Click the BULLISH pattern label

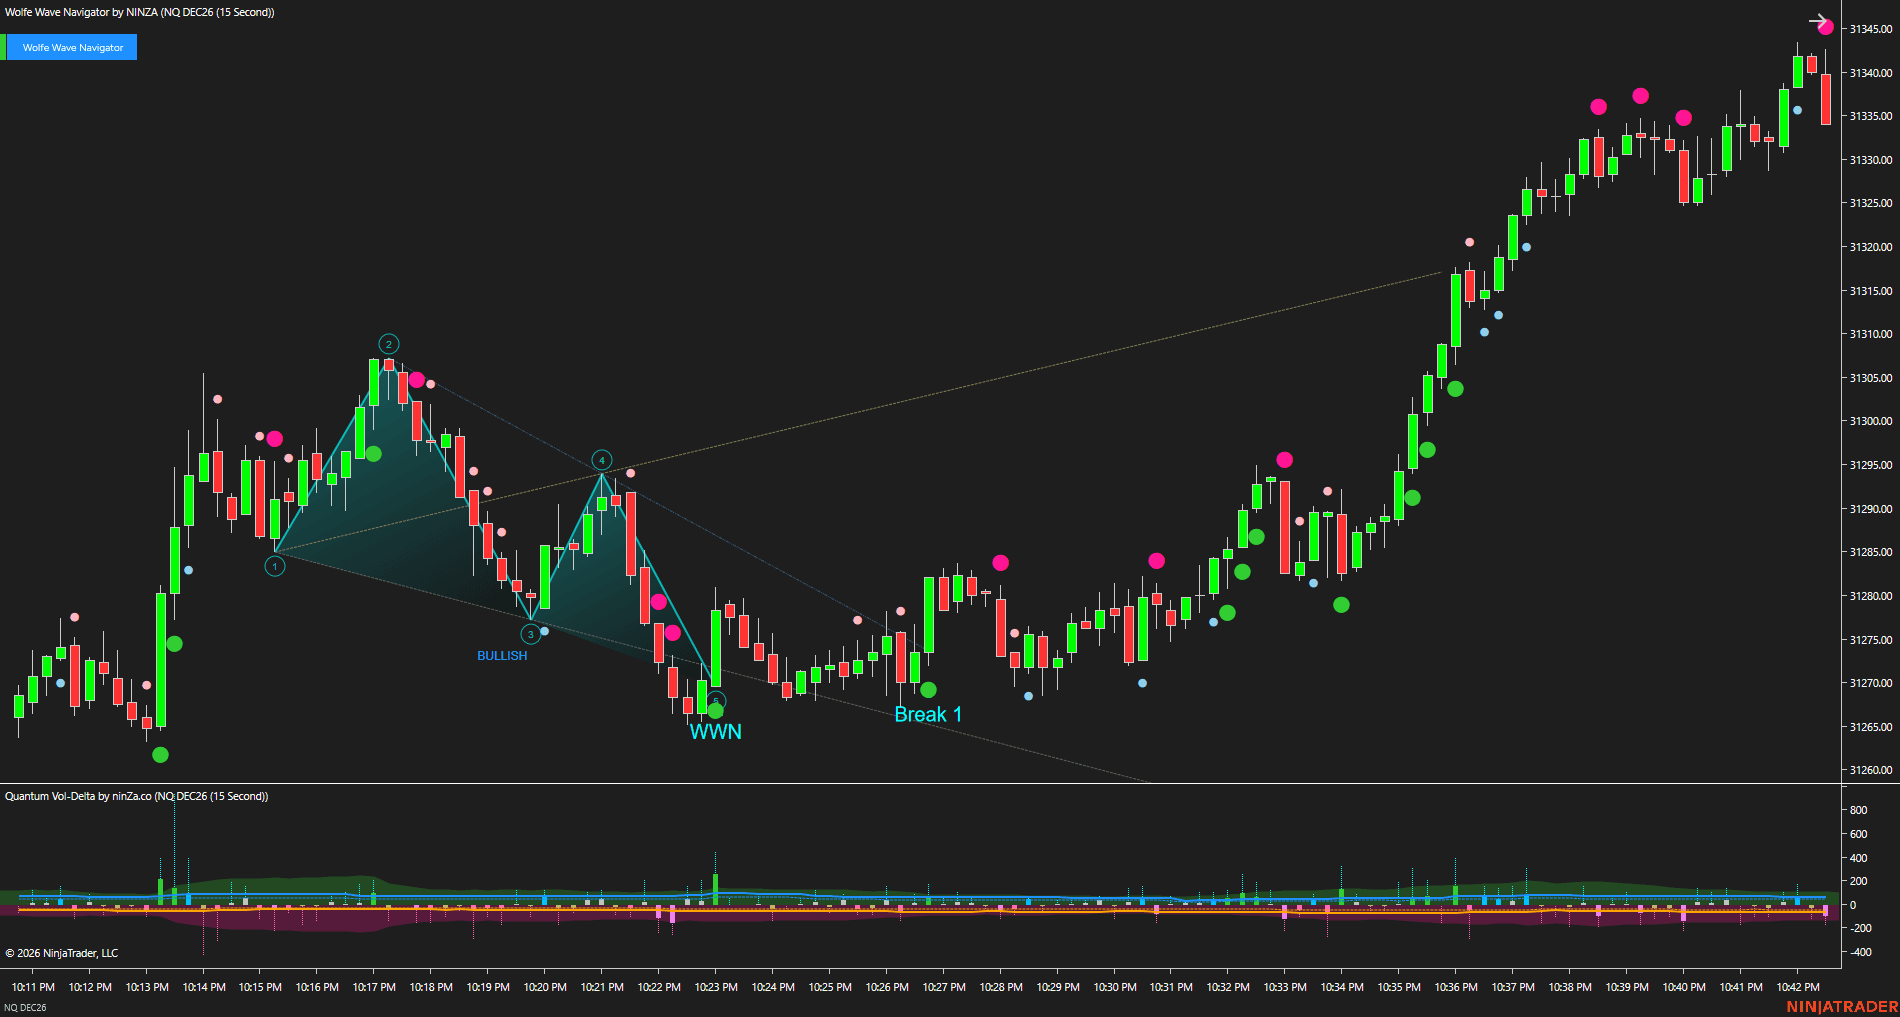point(502,656)
